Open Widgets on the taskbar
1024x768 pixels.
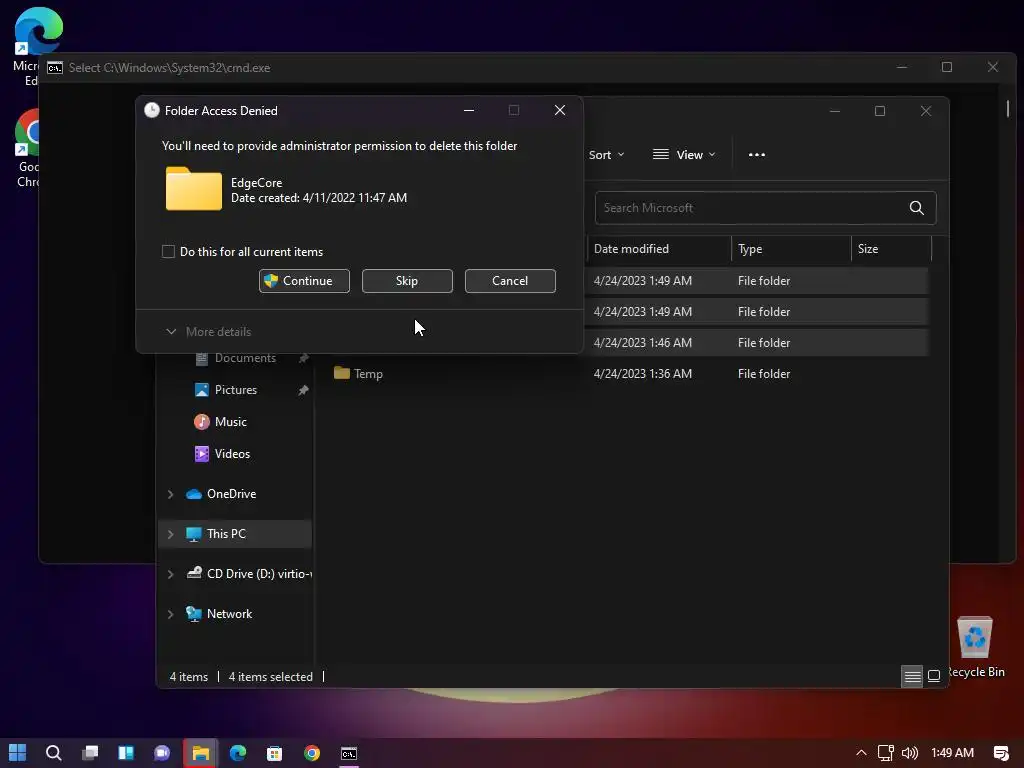coord(126,753)
